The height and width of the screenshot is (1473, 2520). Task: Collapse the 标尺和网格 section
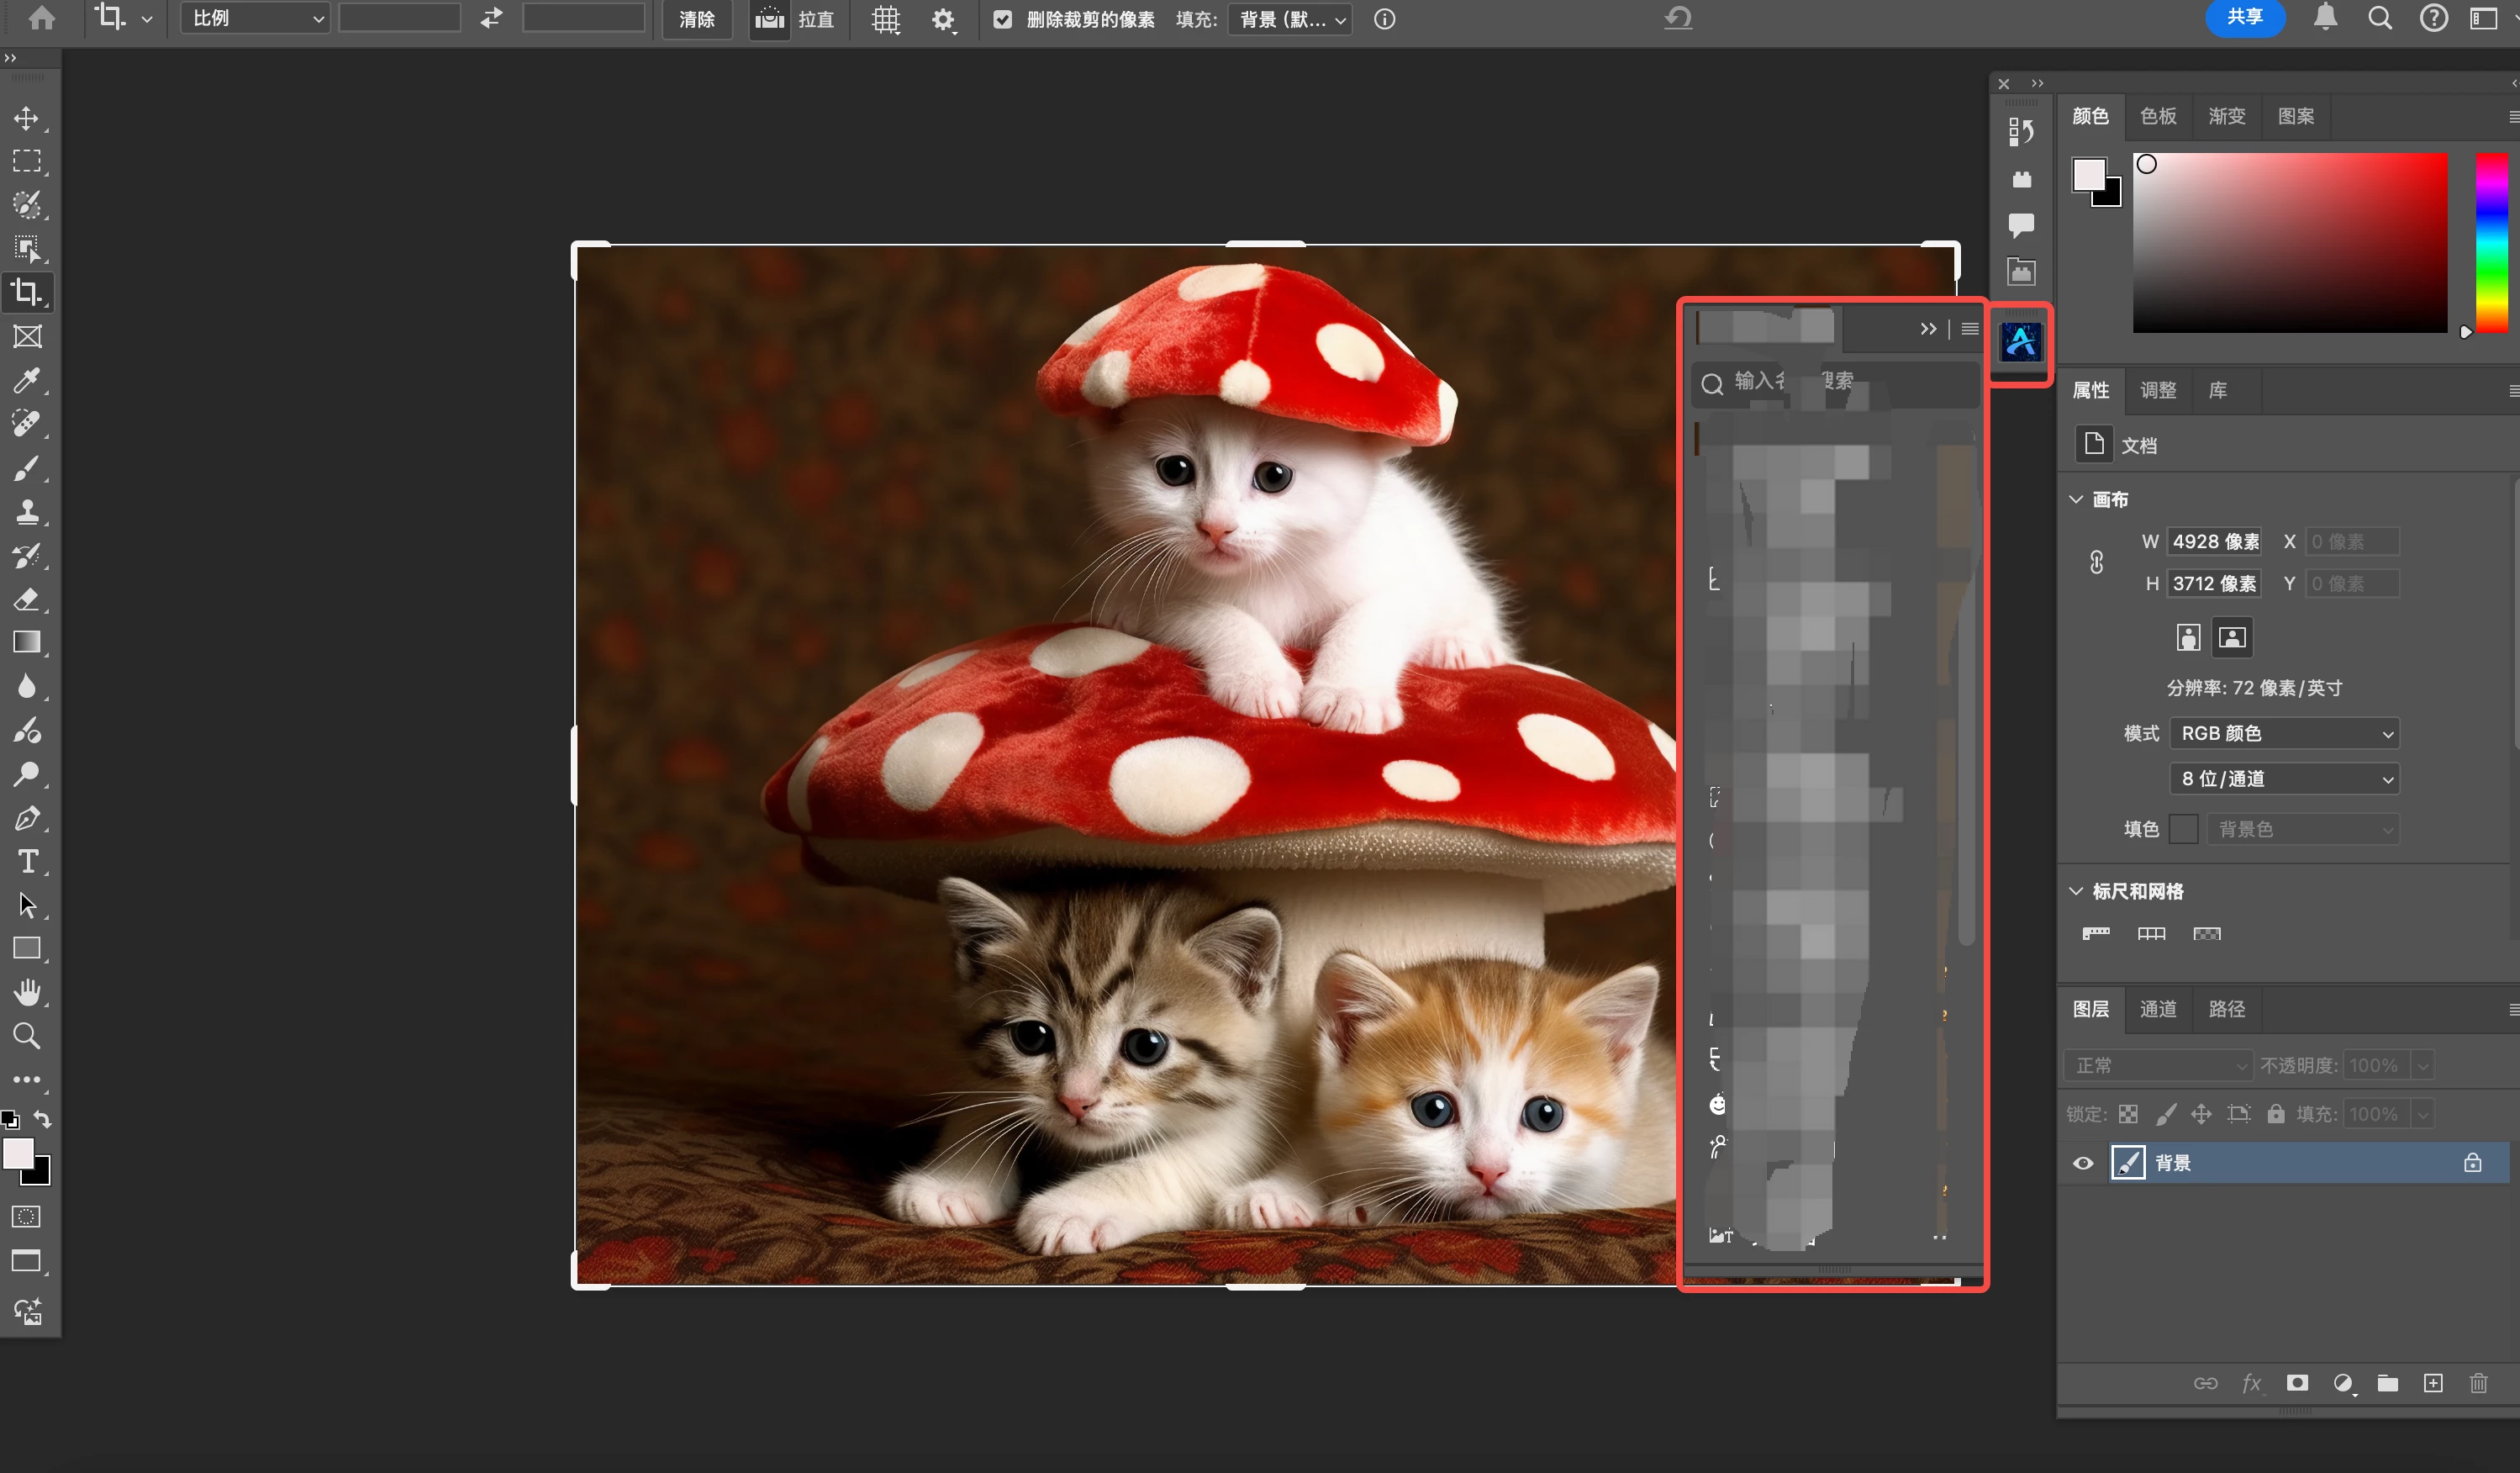(2076, 891)
